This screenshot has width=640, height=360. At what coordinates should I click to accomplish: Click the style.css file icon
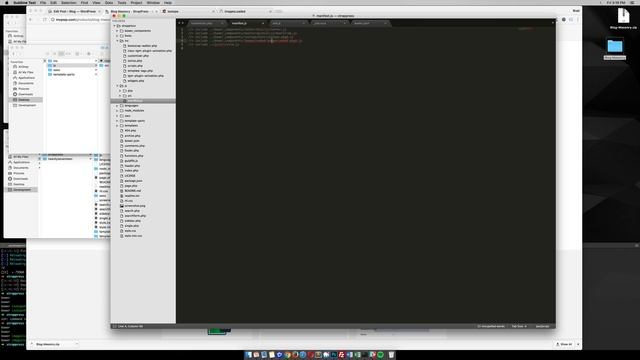tap(122, 231)
